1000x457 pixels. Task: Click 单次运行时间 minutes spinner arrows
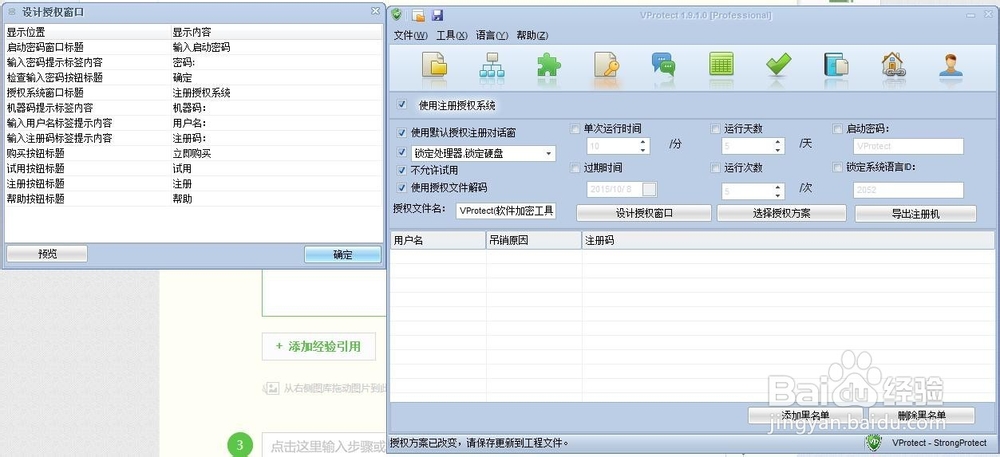pos(643,146)
